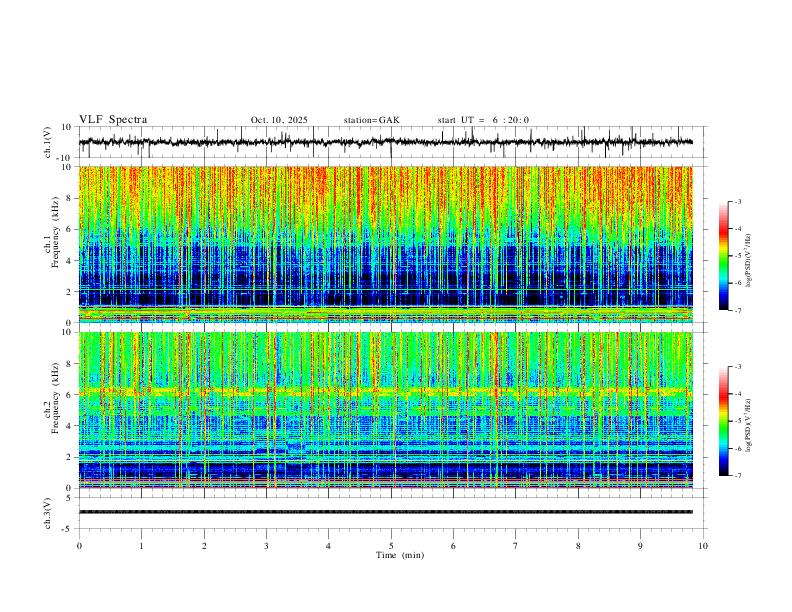Click time axis tick label "9"
This screenshot has height=612, width=792.
point(640,546)
